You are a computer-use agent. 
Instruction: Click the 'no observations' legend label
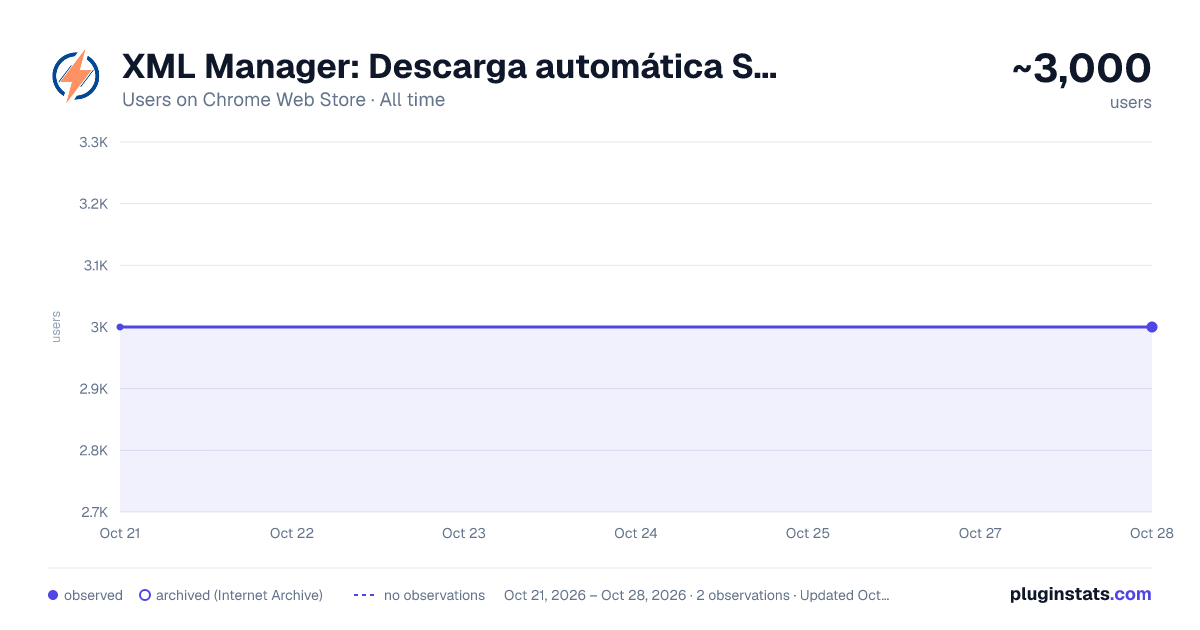(434, 595)
